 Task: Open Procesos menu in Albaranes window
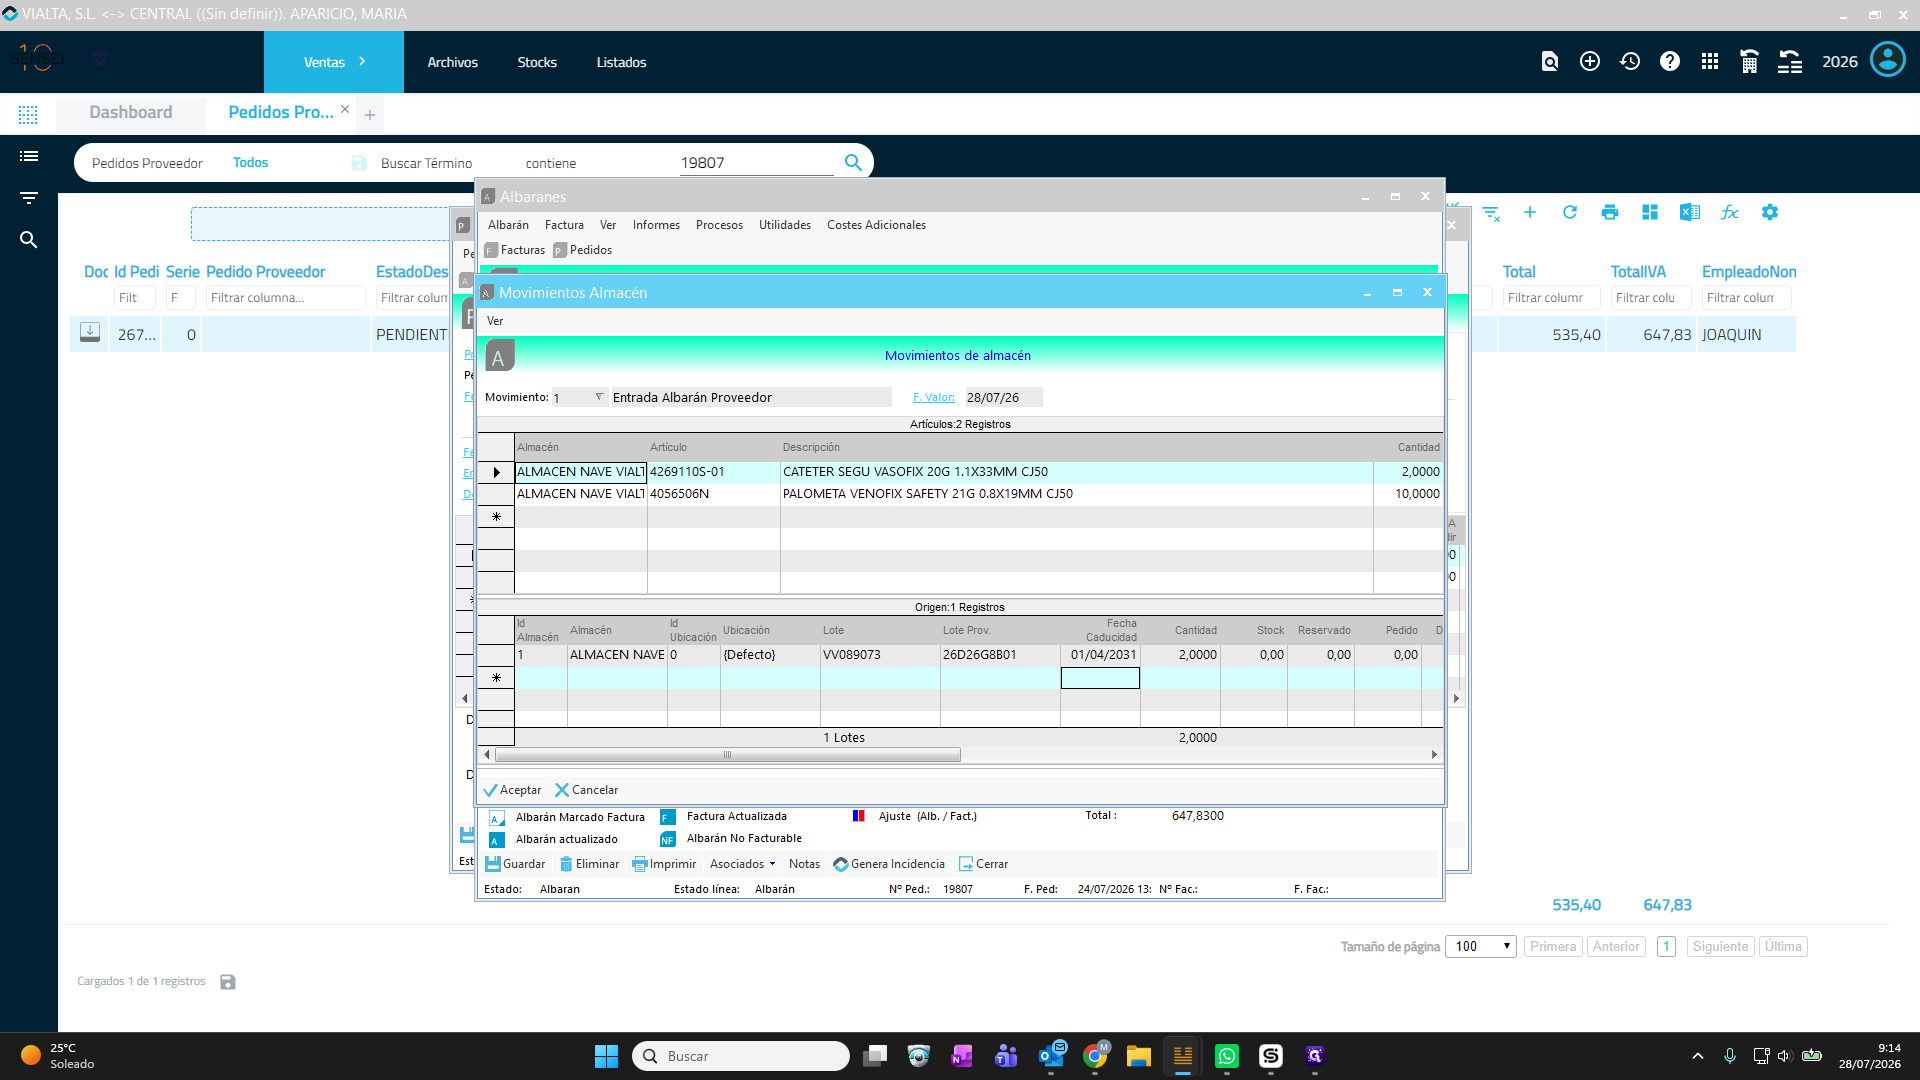pos(719,225)
